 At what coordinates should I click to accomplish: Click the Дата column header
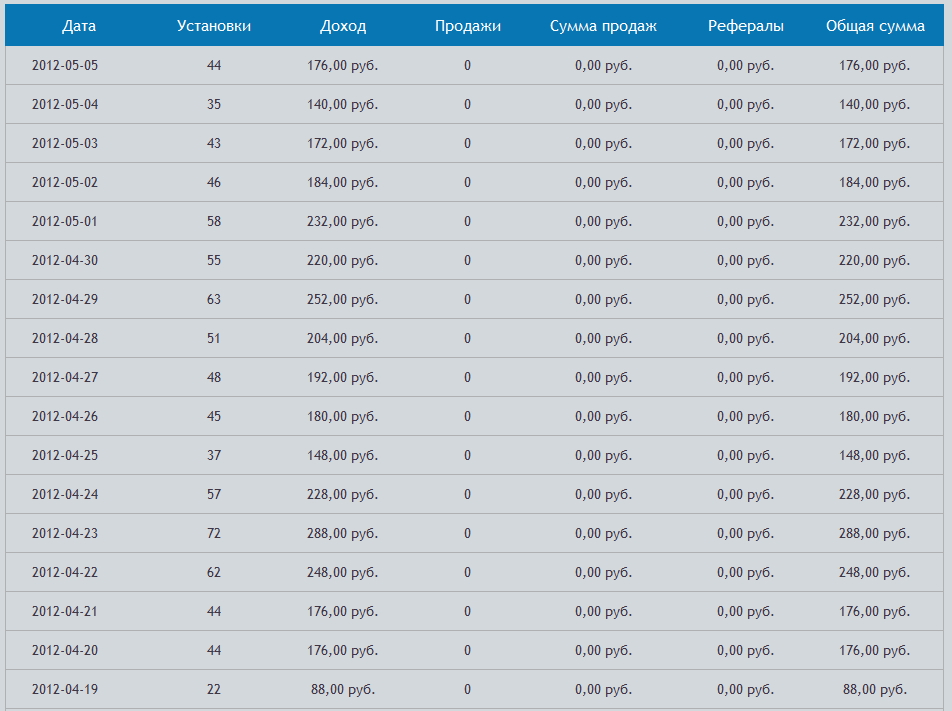click(x=79, y=26)
